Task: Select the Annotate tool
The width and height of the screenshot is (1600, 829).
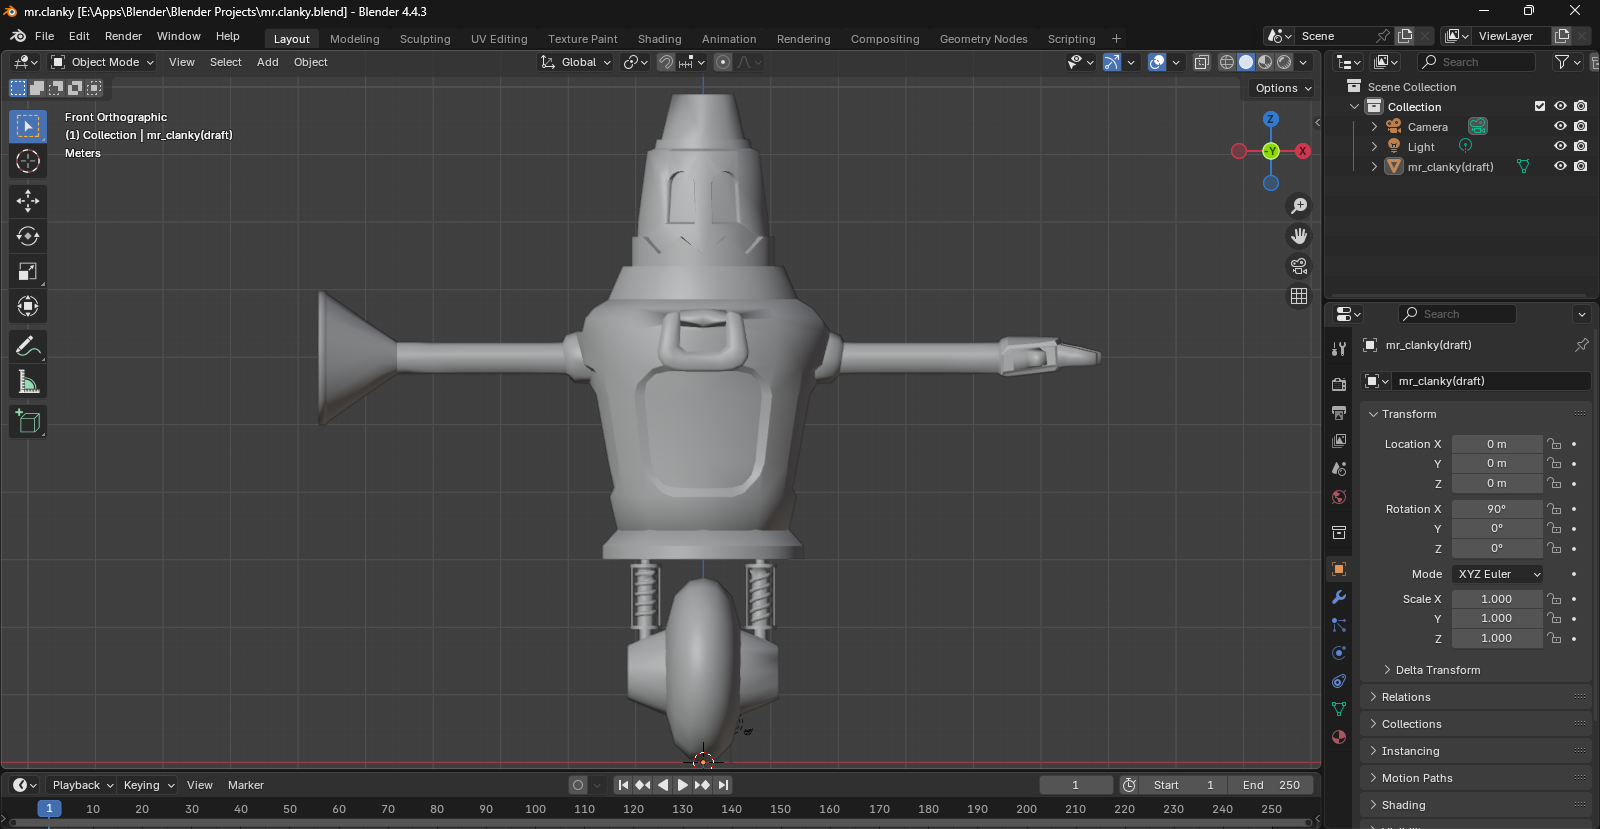Action: (x=28, y=347)
